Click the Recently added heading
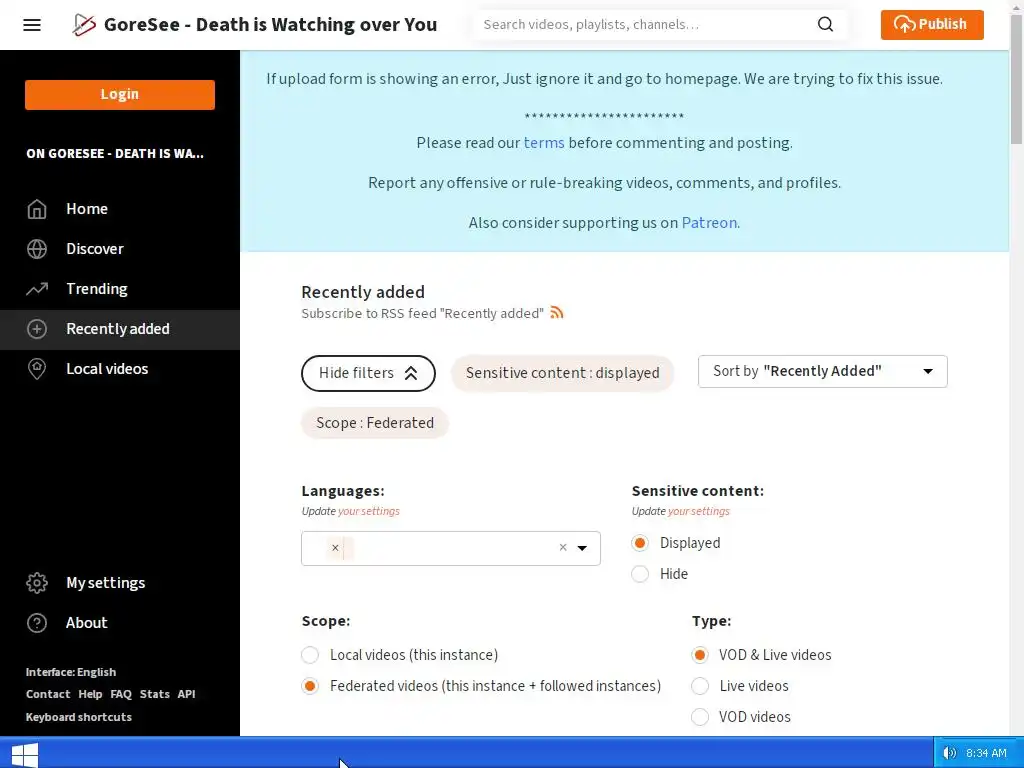Viewport: 1024px width, 768px height. click(x=363, y=292)
